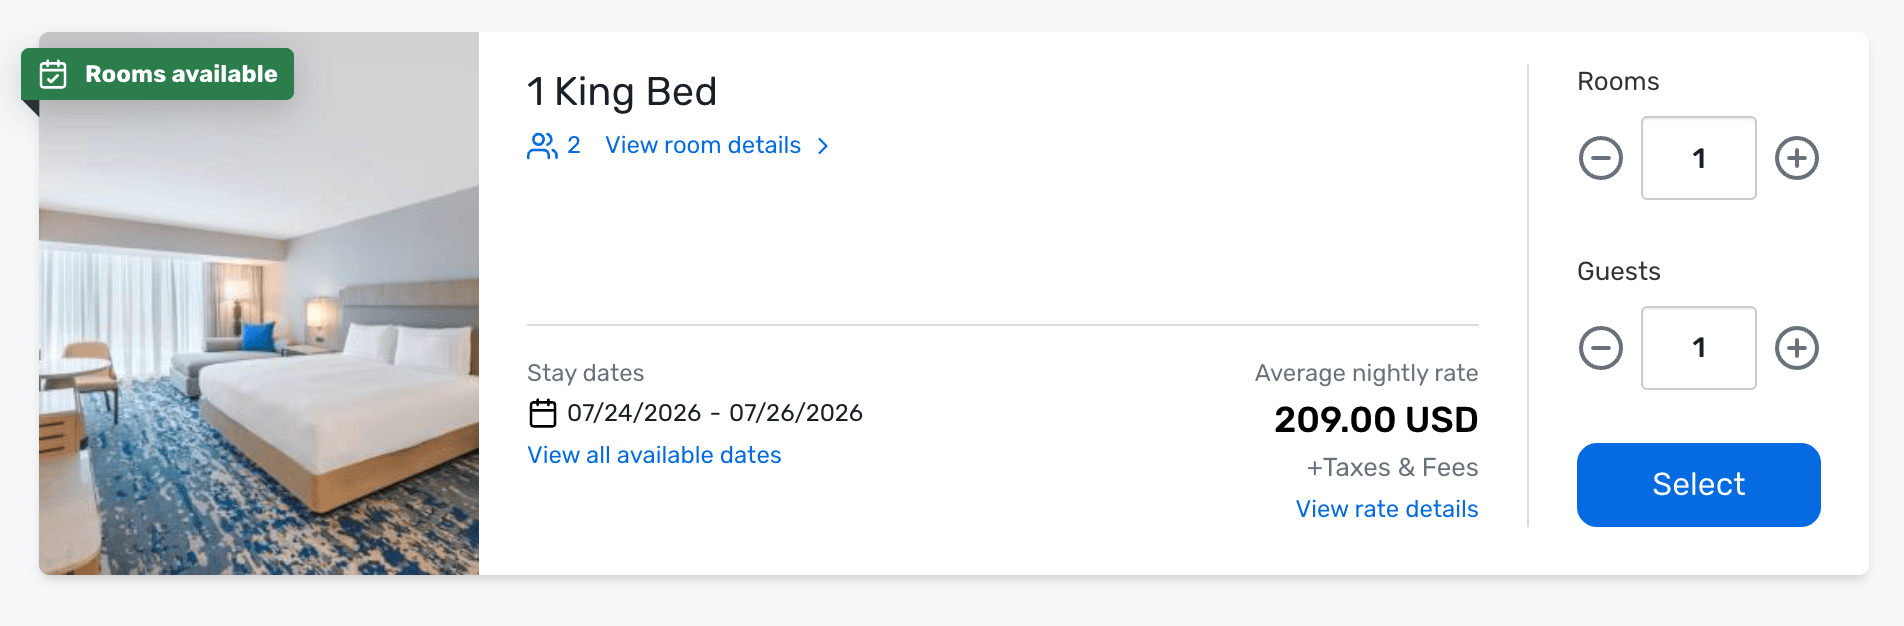1904x626 pixels.
Task: Click the 209.00 USD nightly rate
Action: click(x=1375, y=420)
